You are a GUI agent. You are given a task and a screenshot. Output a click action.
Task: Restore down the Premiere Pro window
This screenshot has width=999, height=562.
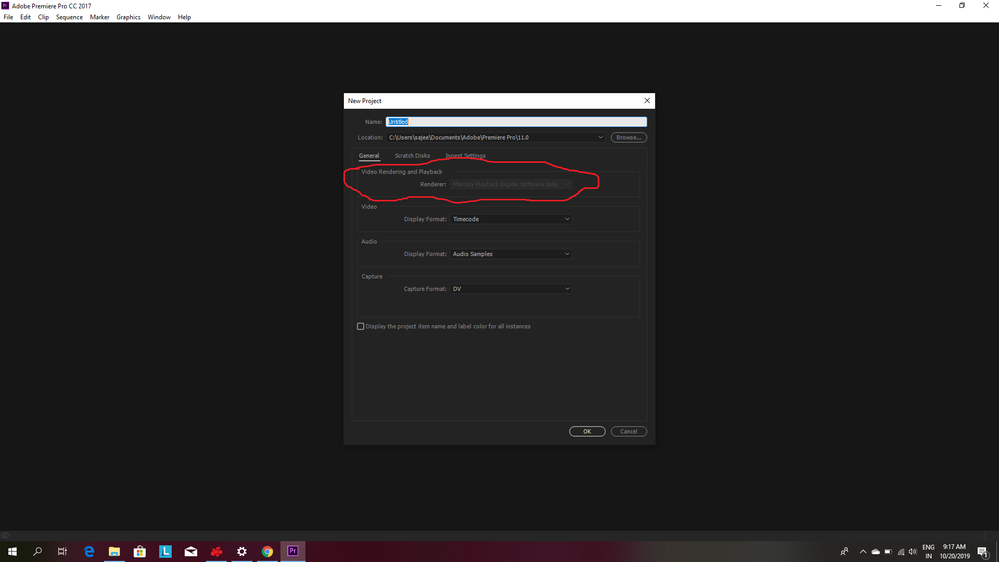[962, 5]
